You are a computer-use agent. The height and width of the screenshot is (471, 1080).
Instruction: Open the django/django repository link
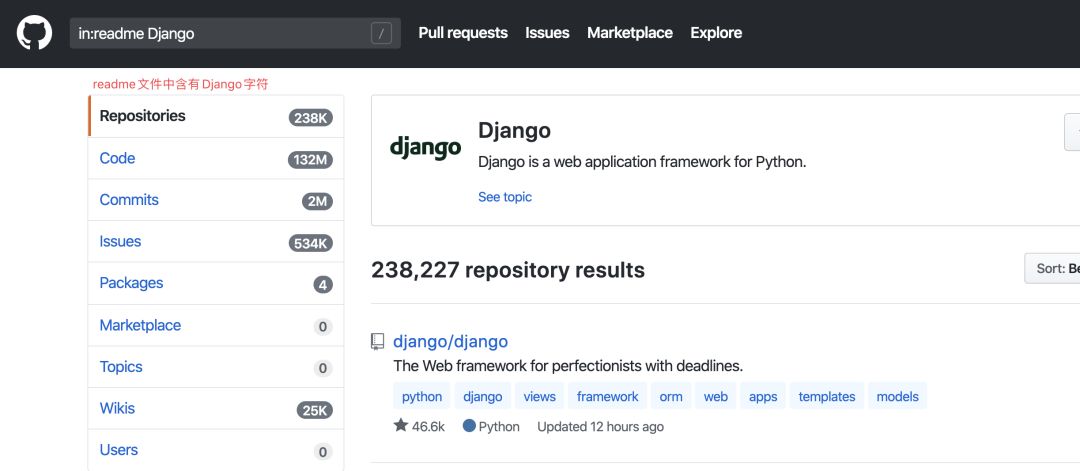tap(450, 342)
